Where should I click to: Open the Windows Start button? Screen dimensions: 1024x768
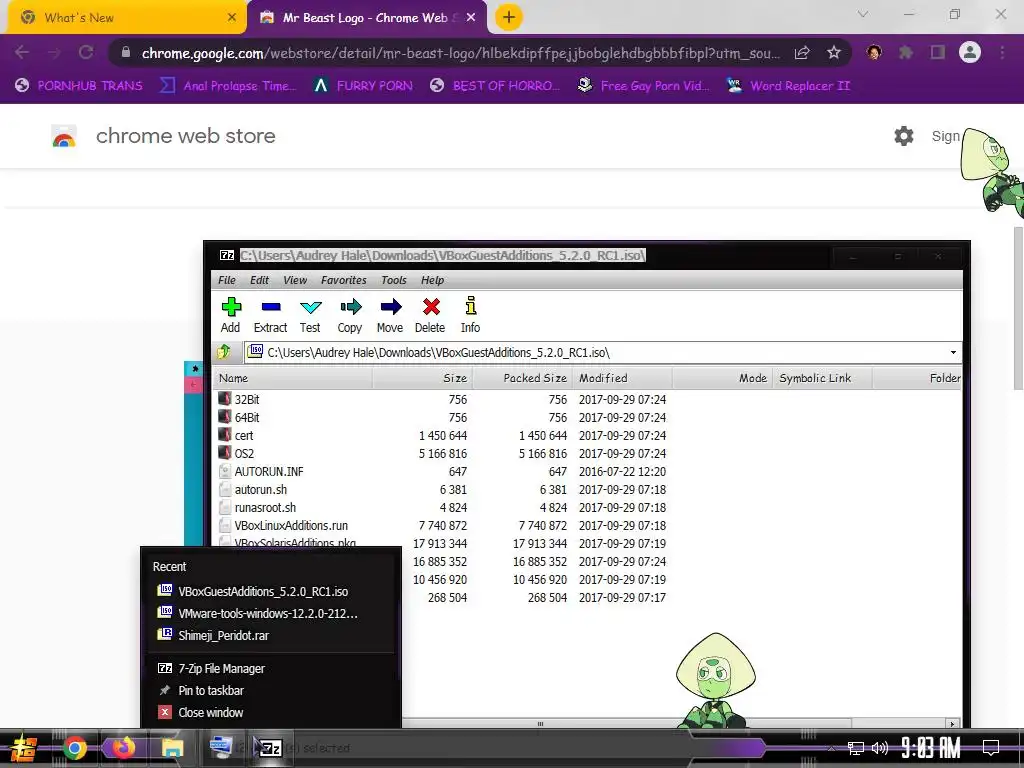(x=22, y=748)
